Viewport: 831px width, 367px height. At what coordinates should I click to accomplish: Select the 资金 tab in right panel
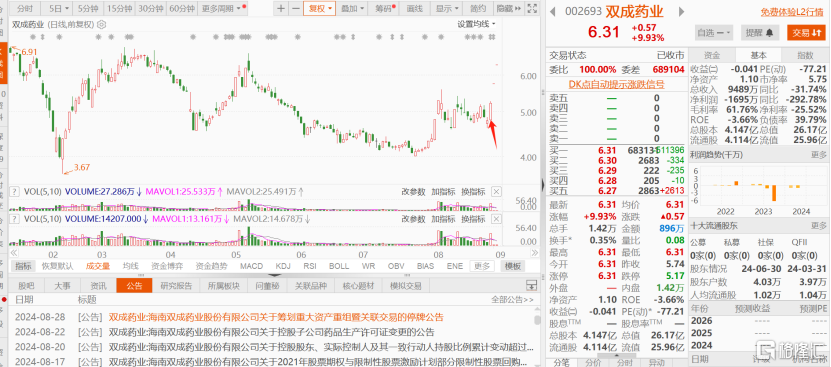point(712,55)
